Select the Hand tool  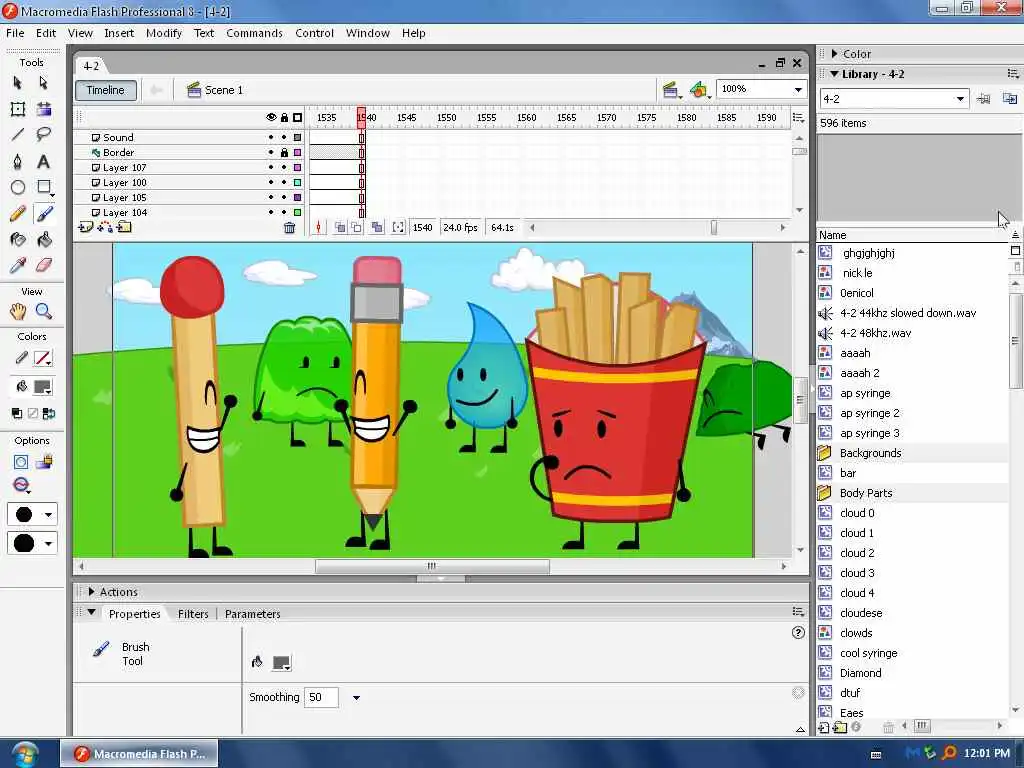coord(18,312)
